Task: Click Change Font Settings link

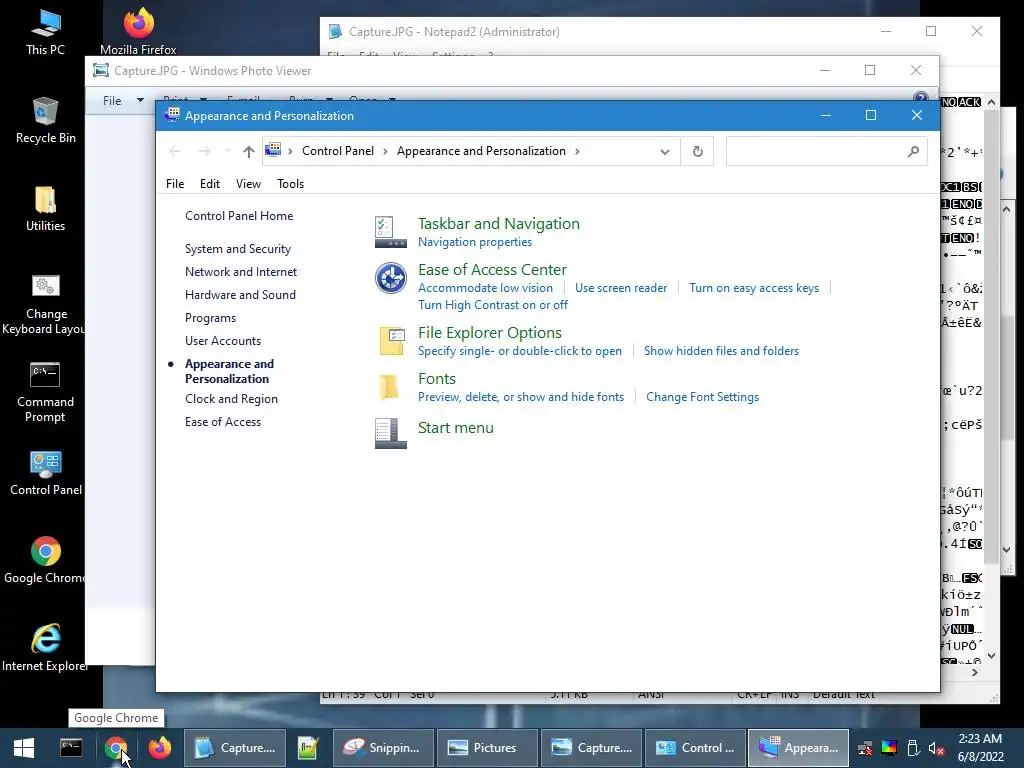Action: [703, 397]
